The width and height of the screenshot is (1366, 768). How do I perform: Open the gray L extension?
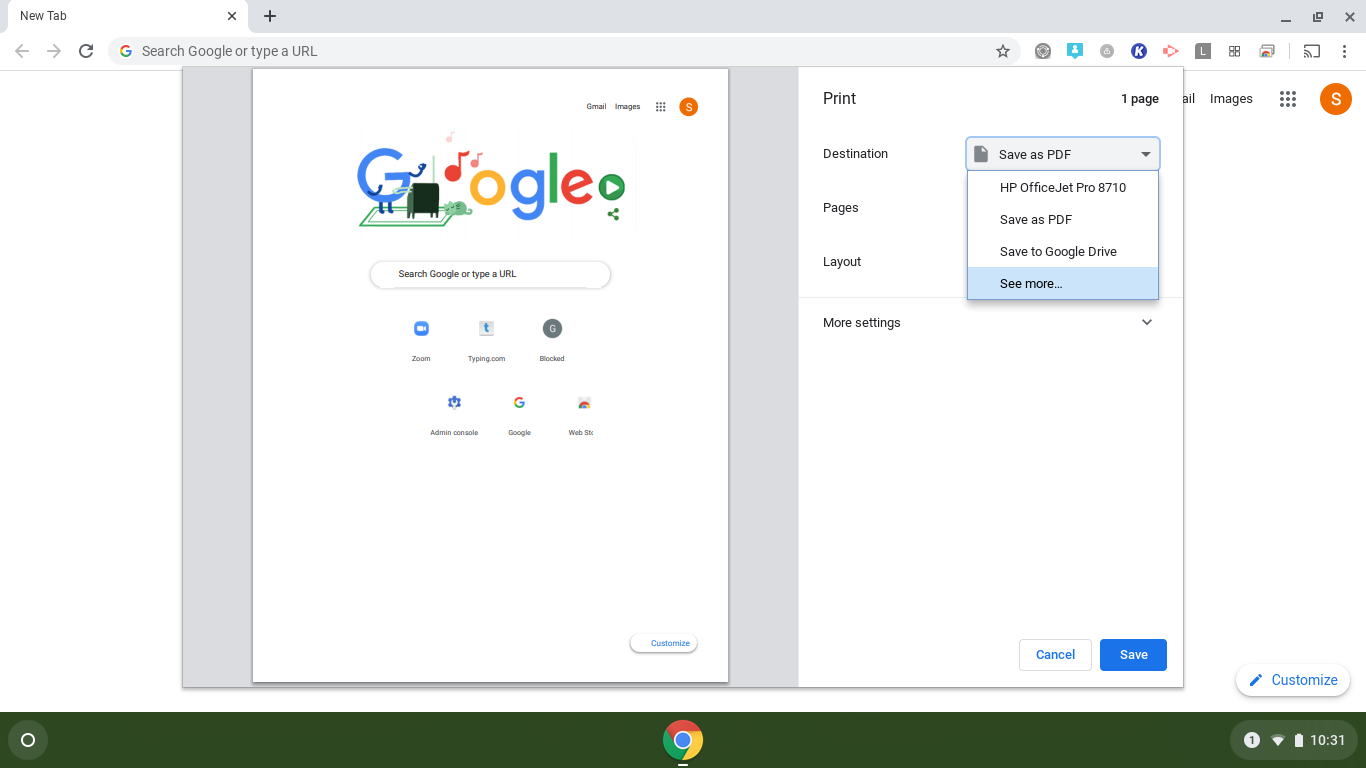click(1203, 51)
